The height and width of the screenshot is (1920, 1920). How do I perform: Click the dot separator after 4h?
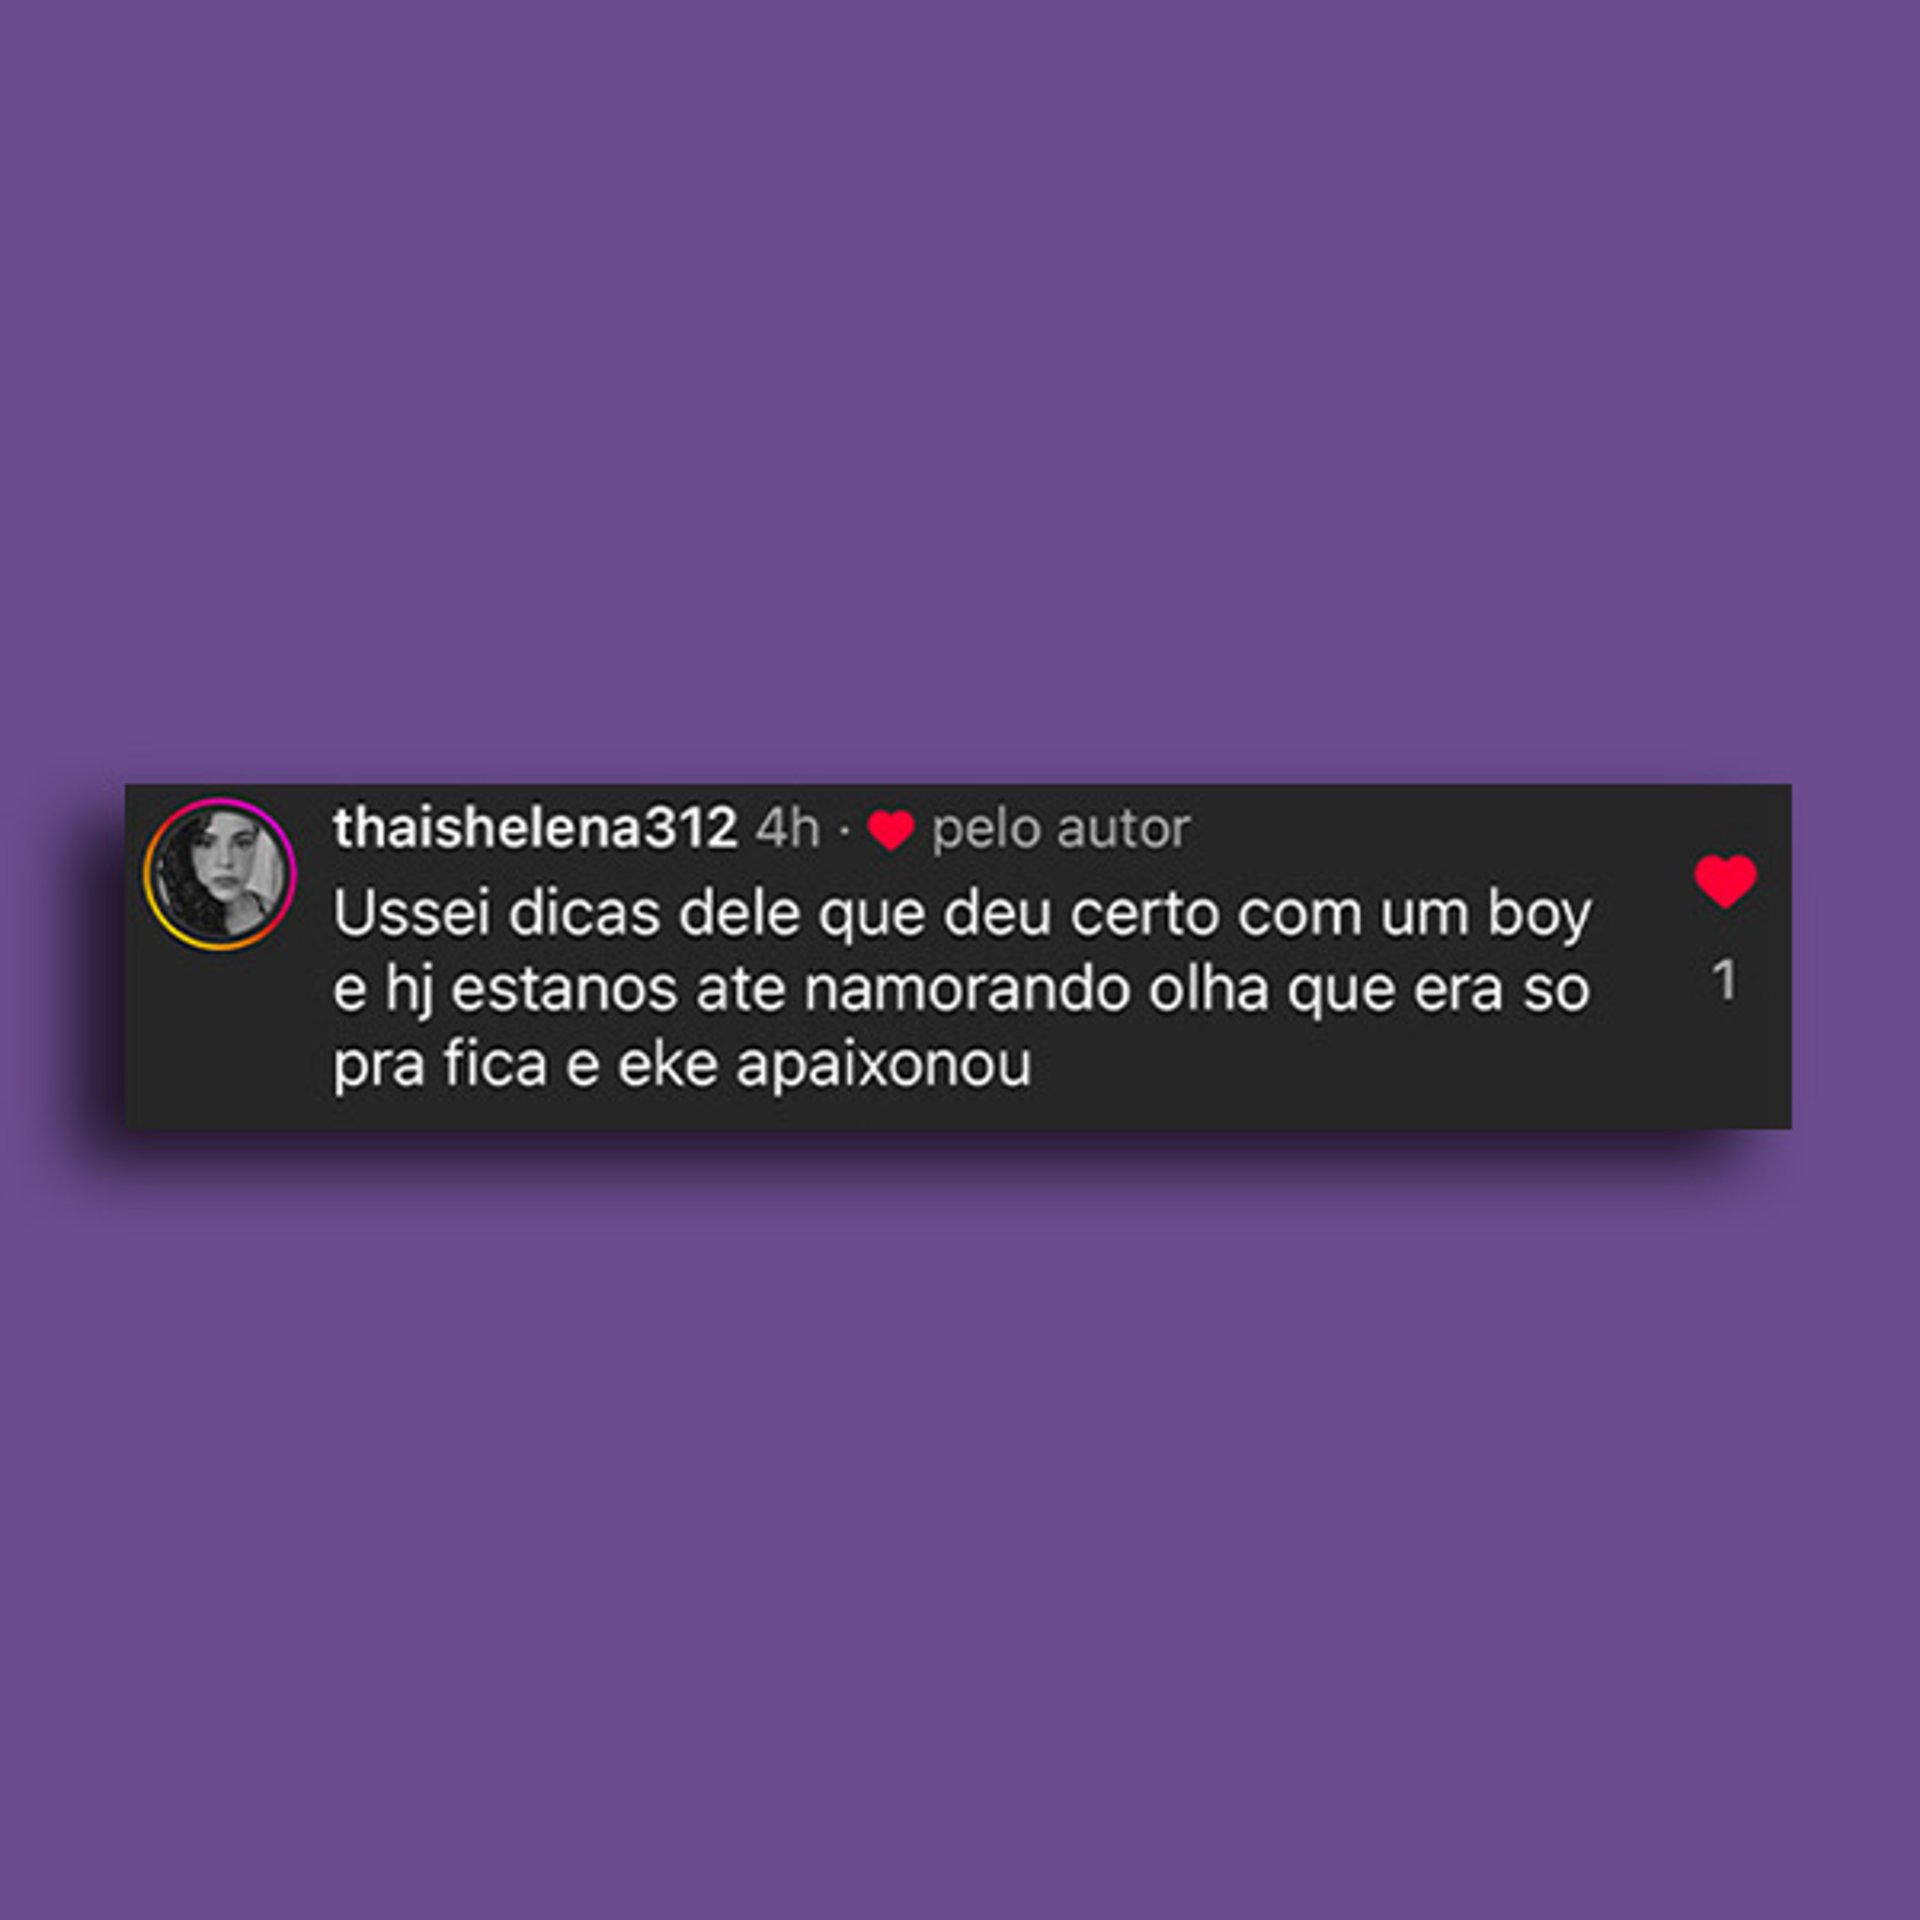[844, 830]
